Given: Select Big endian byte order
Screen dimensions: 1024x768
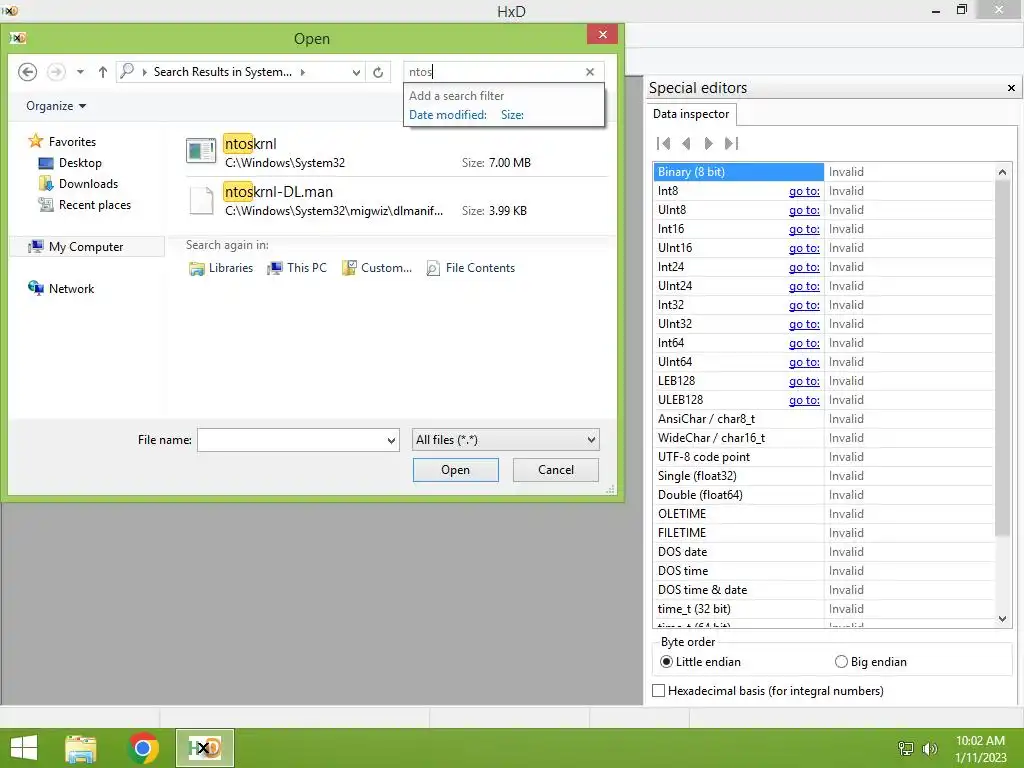Looking at the screenshot, I should (x=871, y=662).
